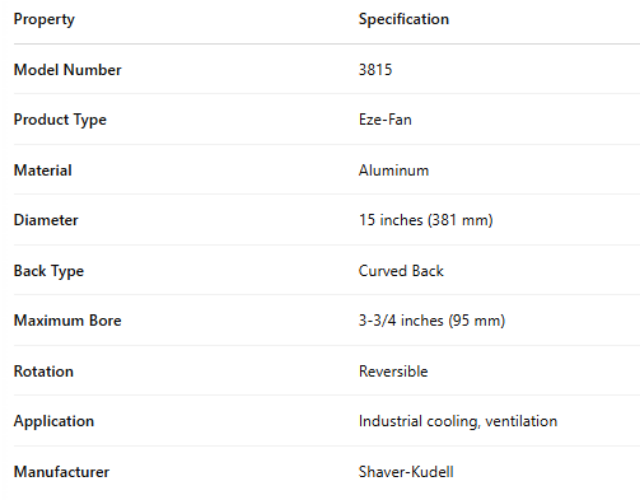The height and width of the screenshot is (500, 640).
Task: Select the Model Number label
Action: (67, 70)
